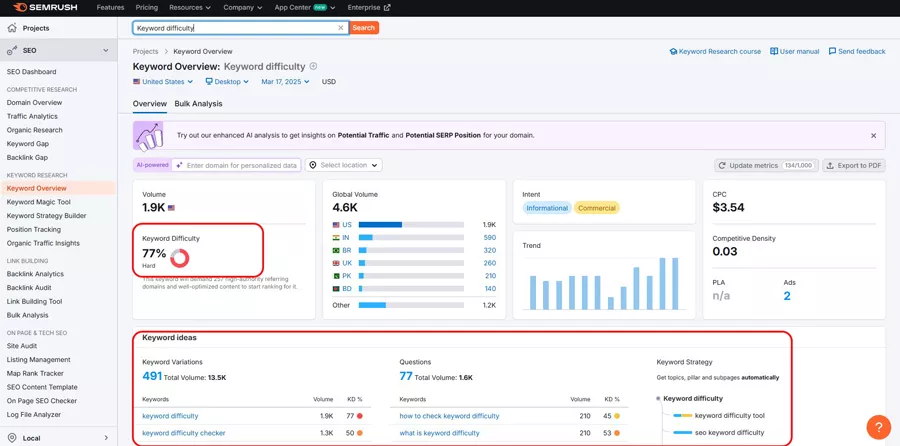Open the Enterprise external link
The height and width of the screenshot is (446, 900).
[369, 7]
